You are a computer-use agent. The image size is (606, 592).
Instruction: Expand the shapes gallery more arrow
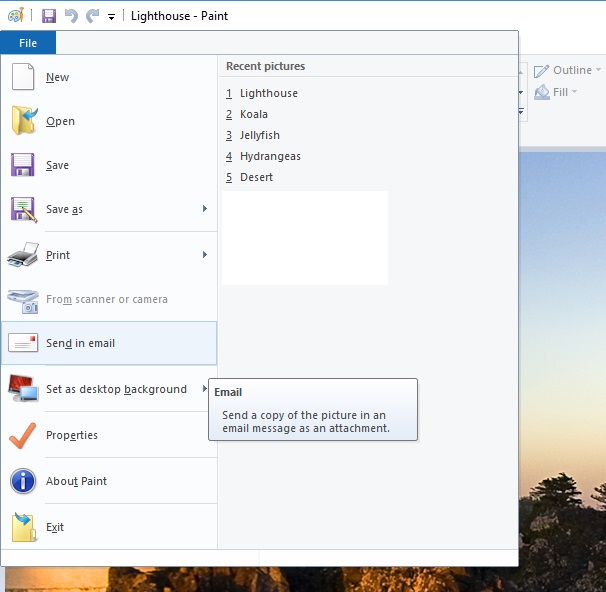(x=521, y=112)
